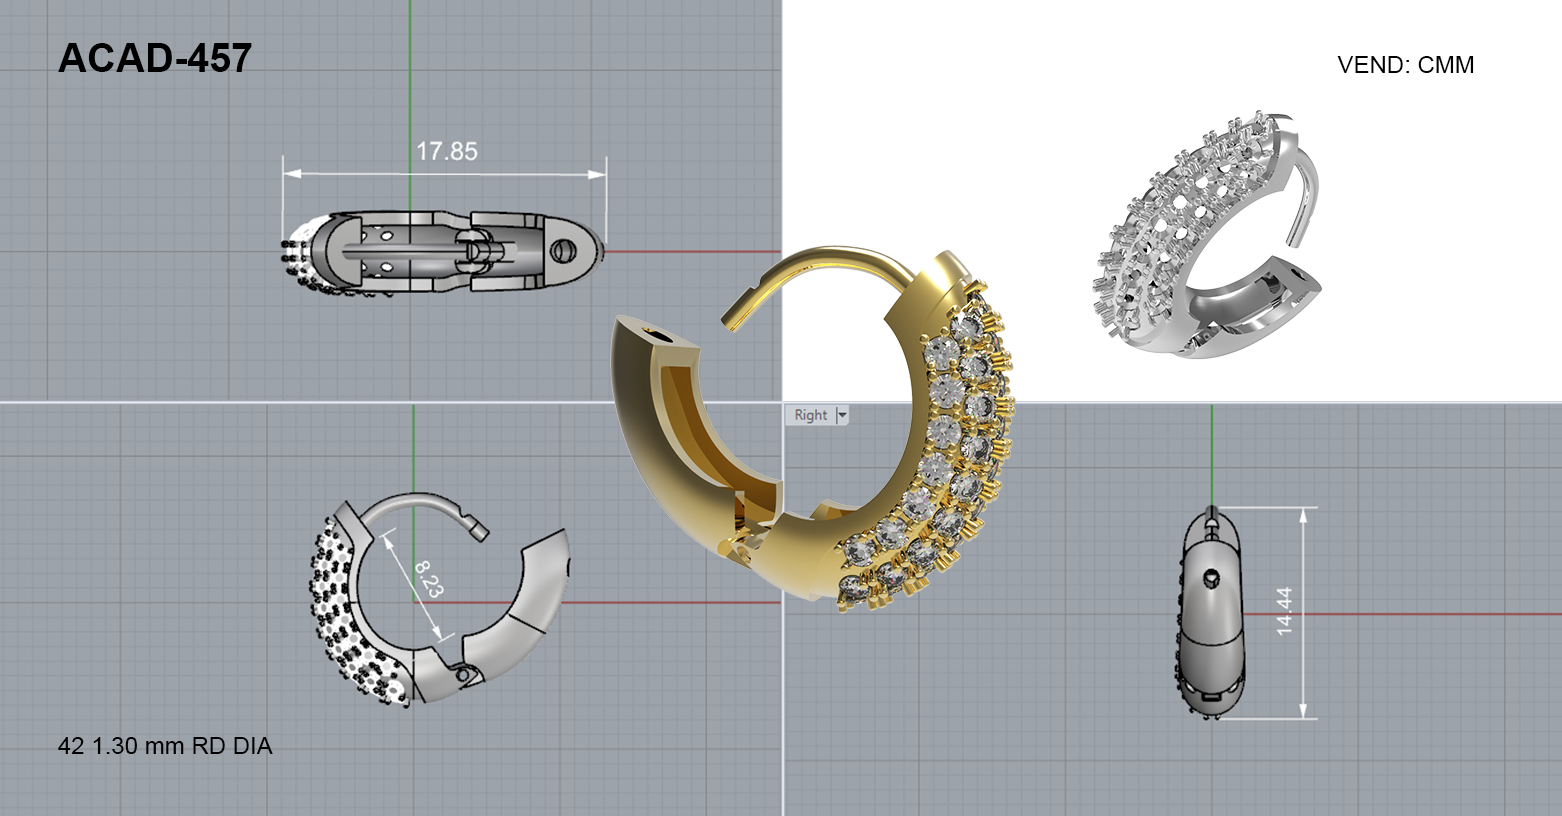Image resolution: width=1562 pixels, height=816 pixels.
Task: Click the 42 1.30 mm RD DIA note
Action: (165, 746)
